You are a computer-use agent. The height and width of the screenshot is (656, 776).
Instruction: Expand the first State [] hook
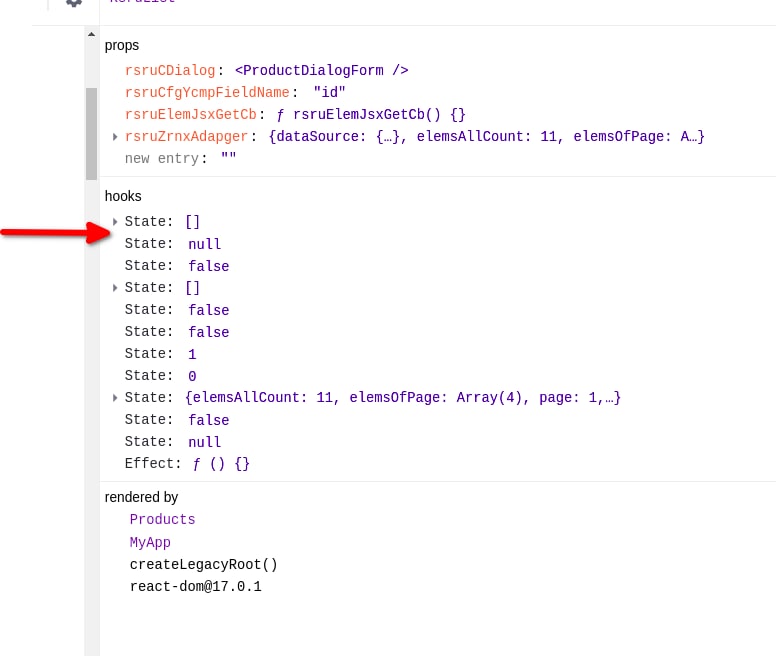tap(116, 222)
